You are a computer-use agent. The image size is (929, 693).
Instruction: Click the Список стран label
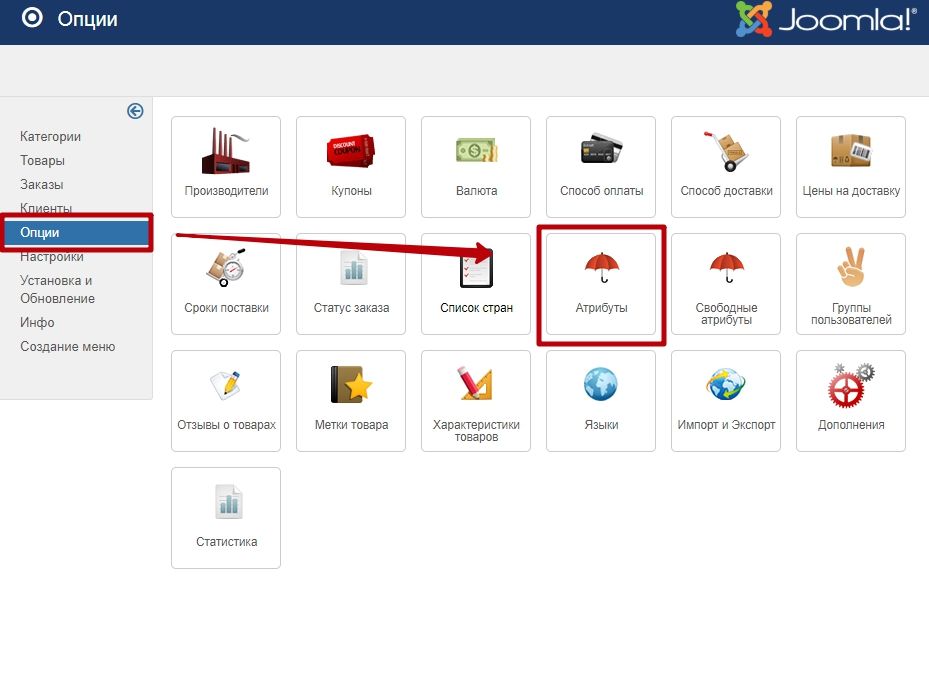point(476,308)
